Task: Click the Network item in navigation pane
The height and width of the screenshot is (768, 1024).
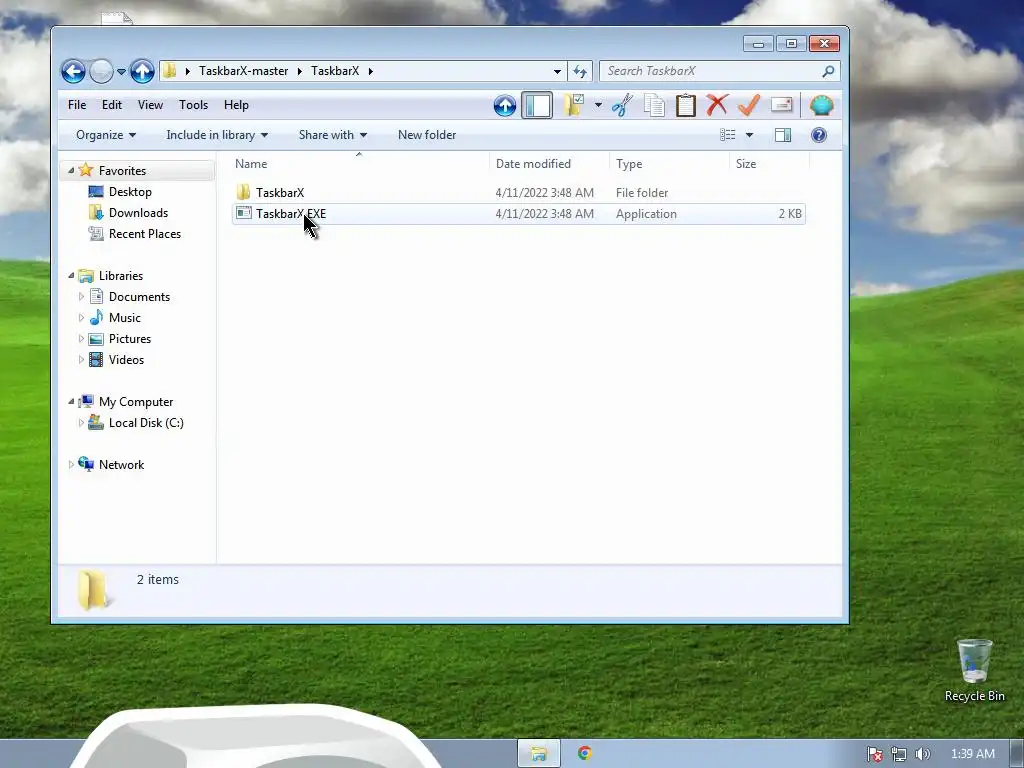Action: 121,465
